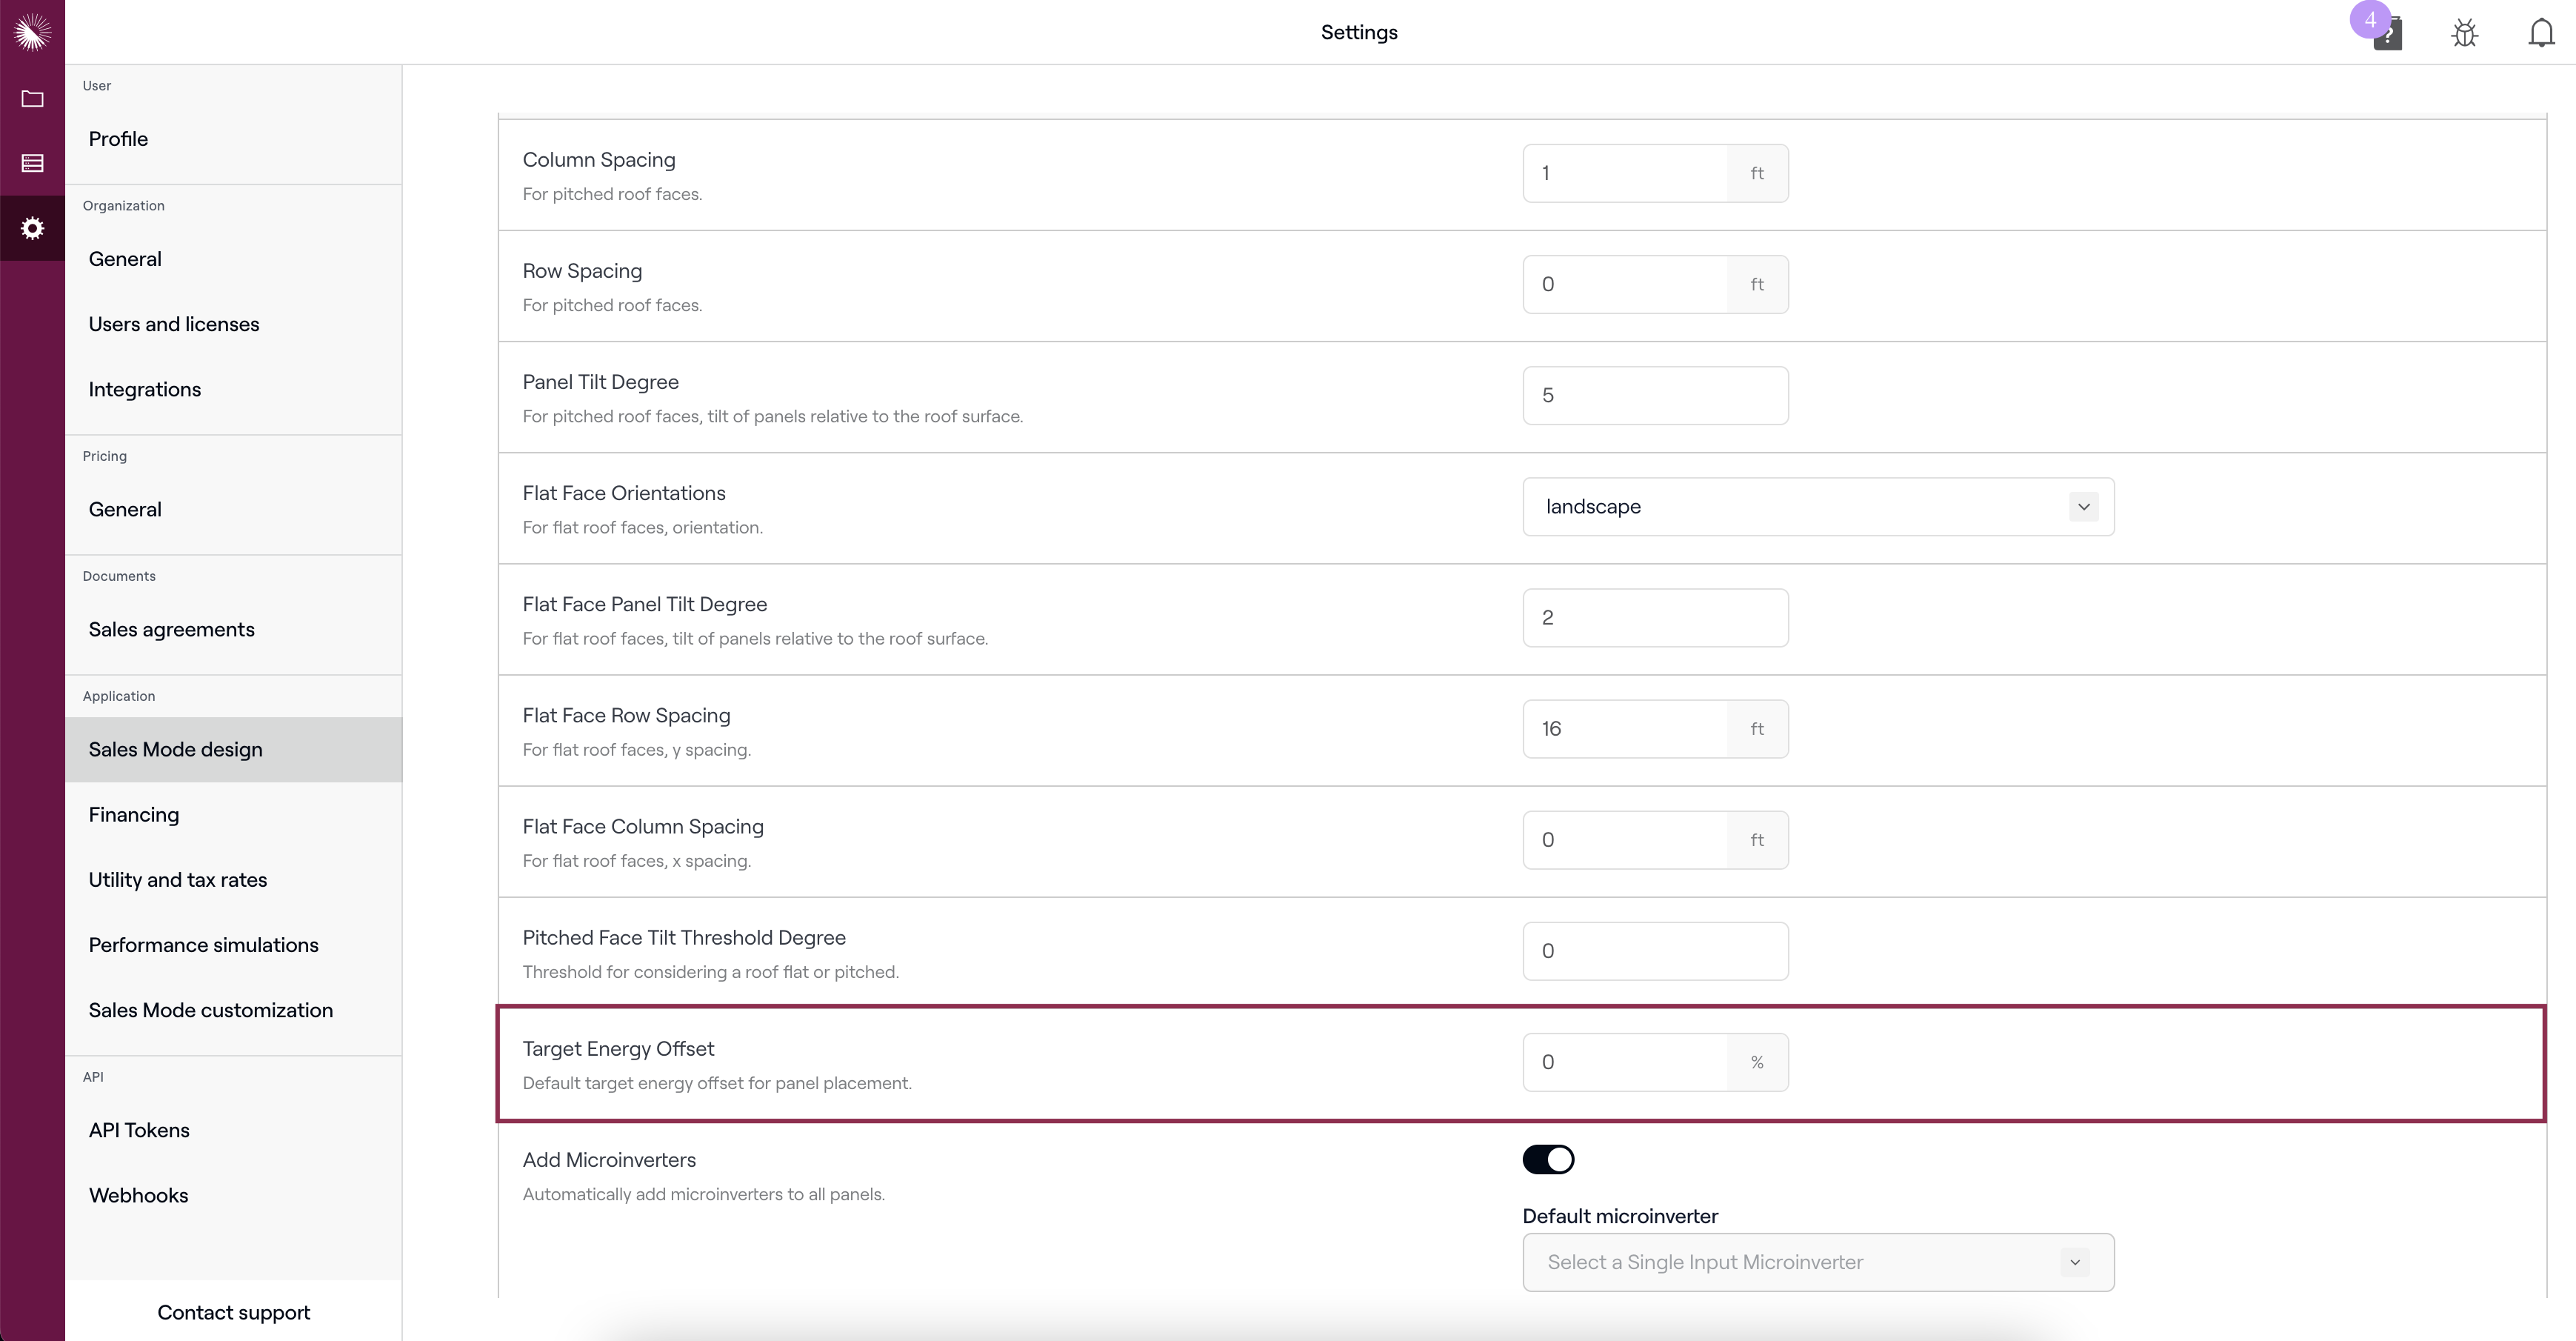The height and width of the screenshot is (1341, 2576).
Task: Focus Column Spacing input field
Action: tap(1625, 173)
